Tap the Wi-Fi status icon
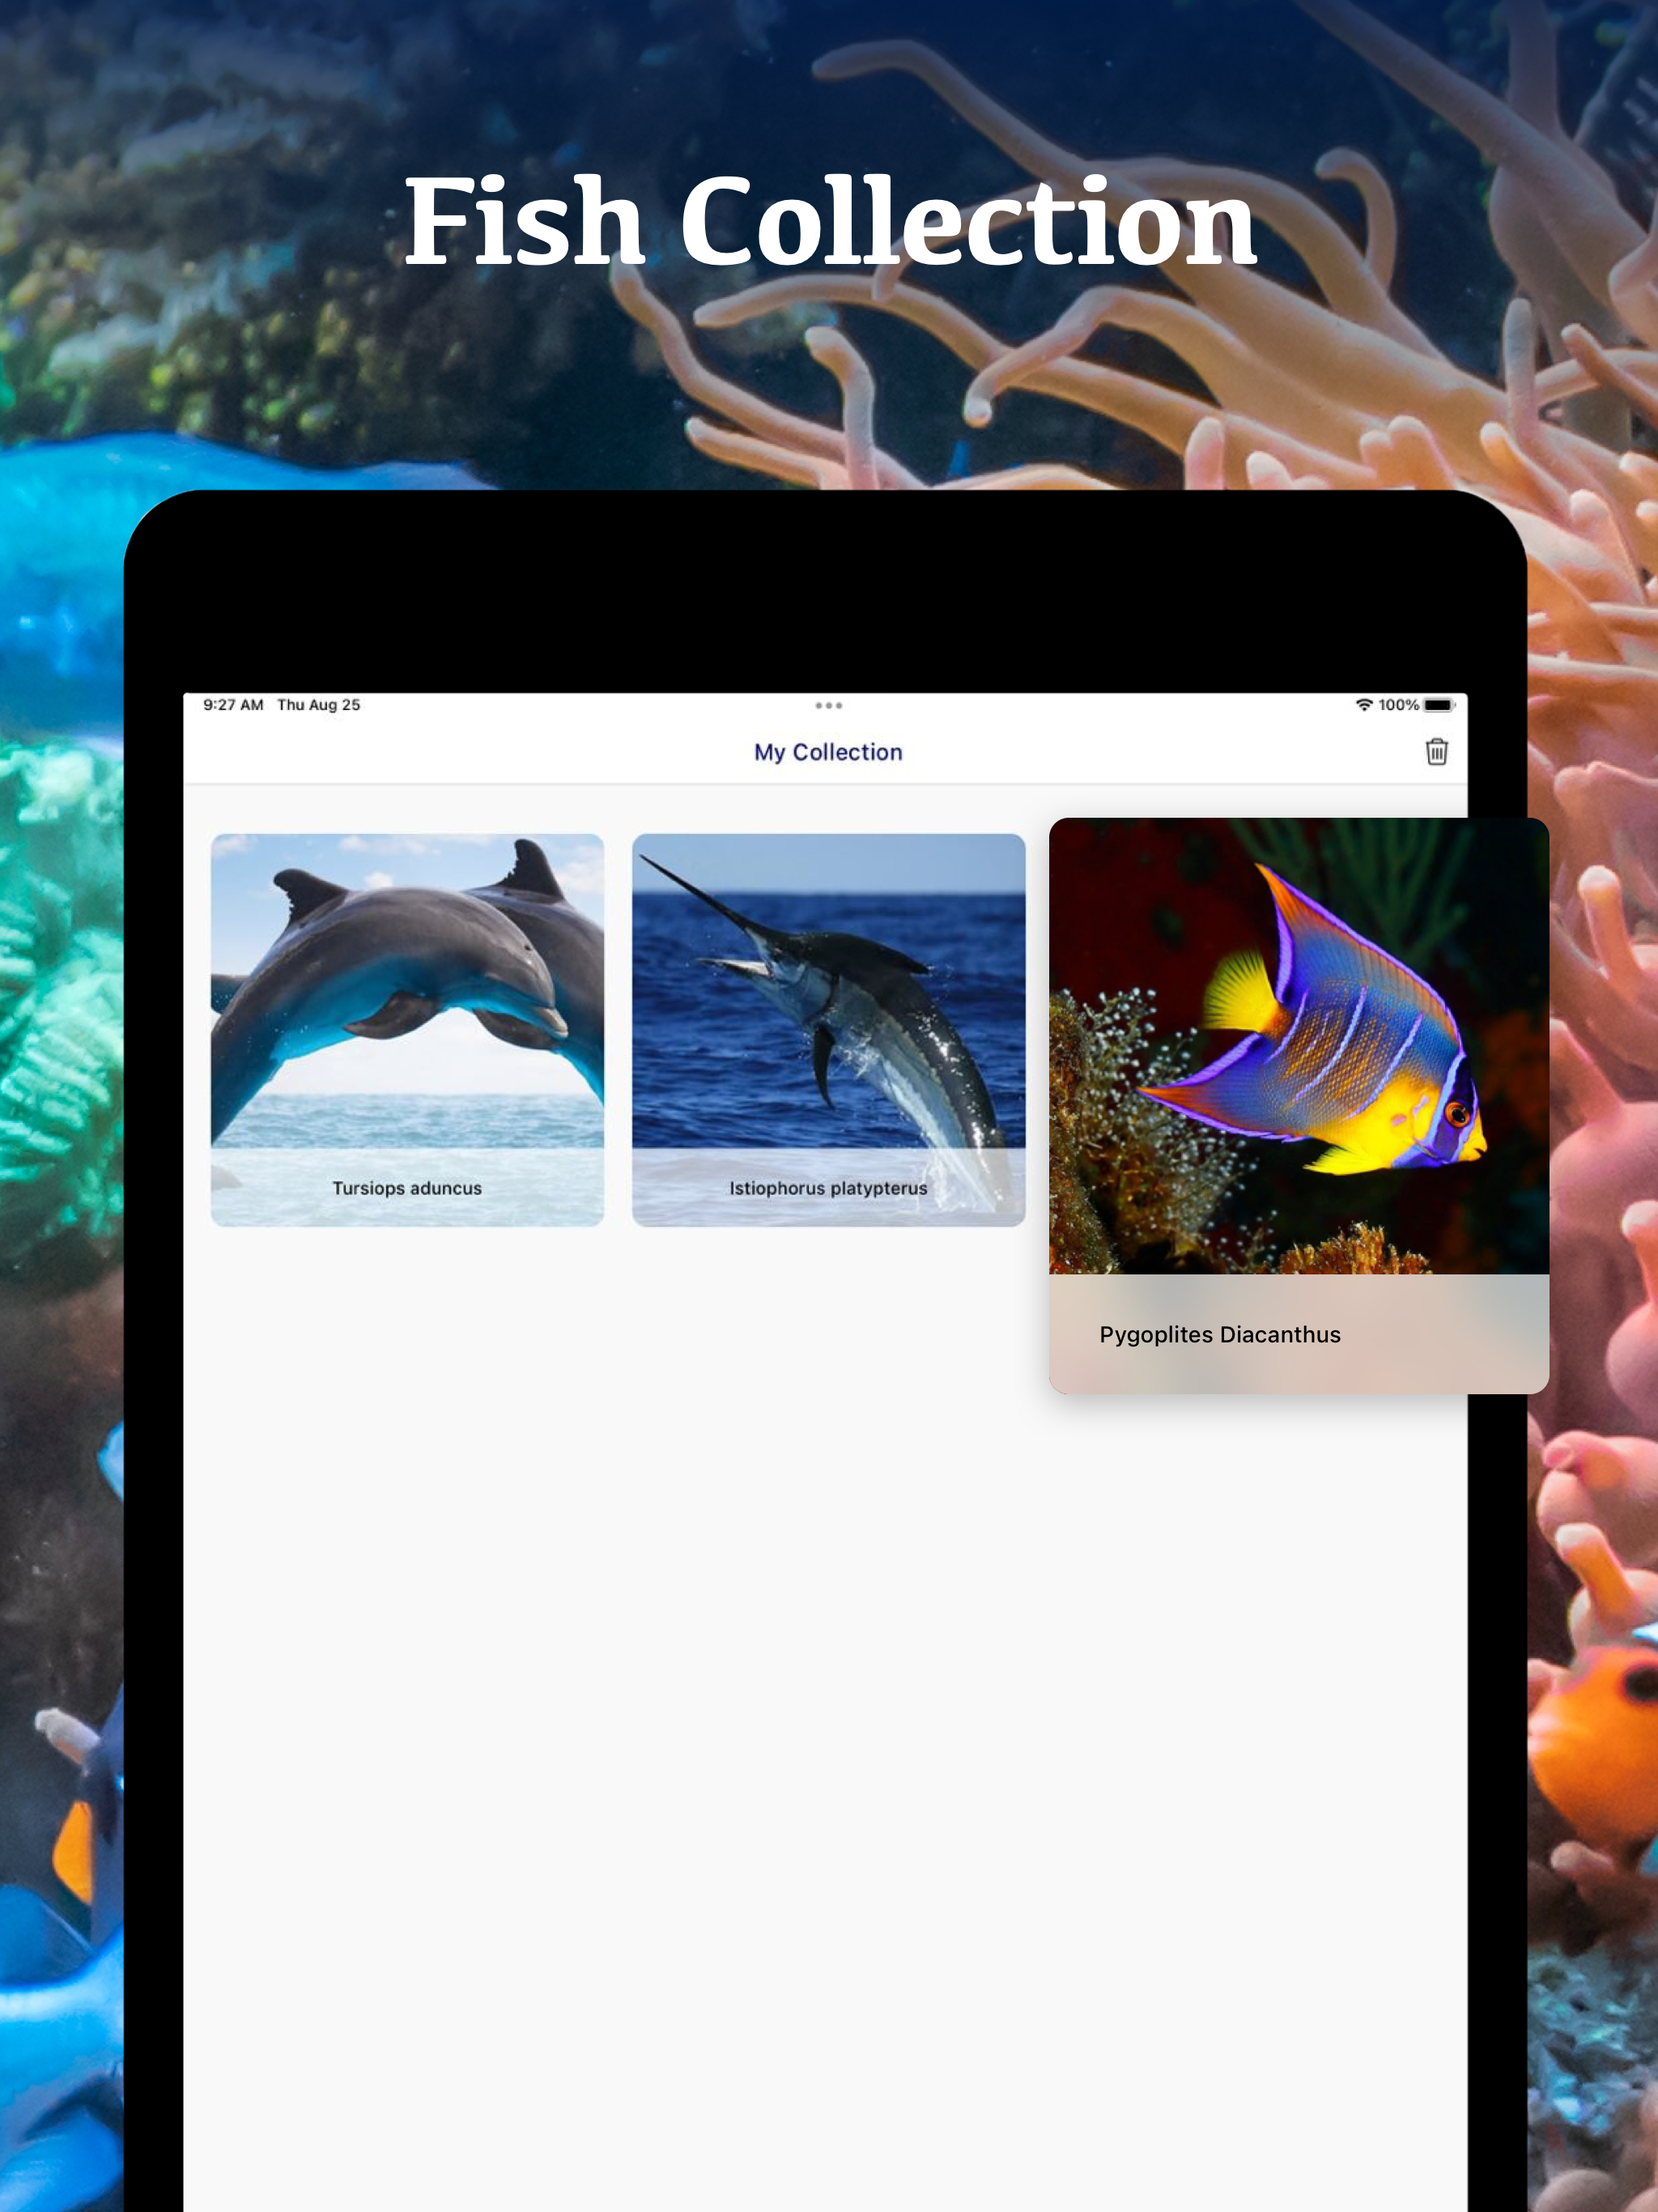The width and height of the screenshot is (1658, 2212). click(1363, 705)
